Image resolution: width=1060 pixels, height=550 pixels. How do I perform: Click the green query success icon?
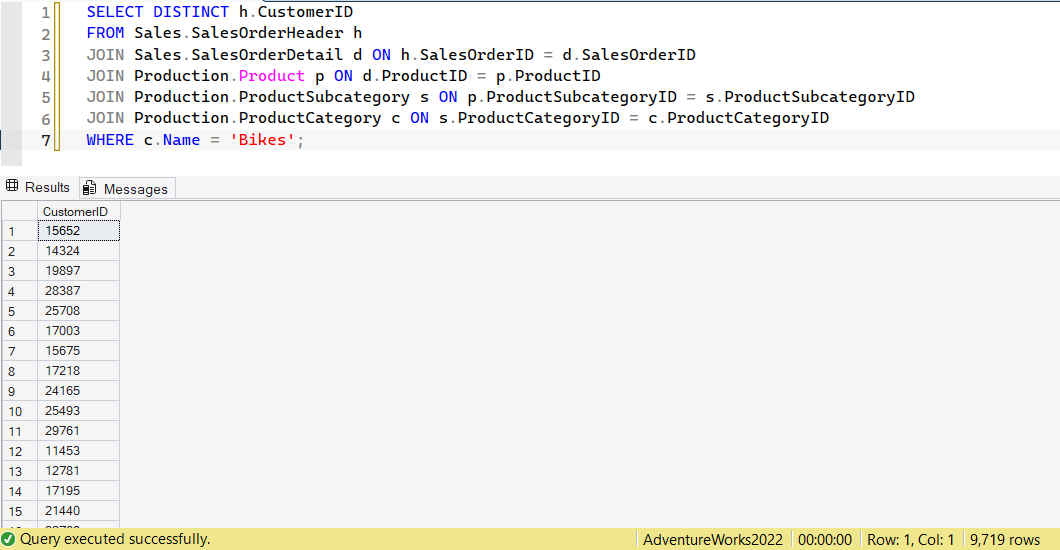[x=8, y=539]
